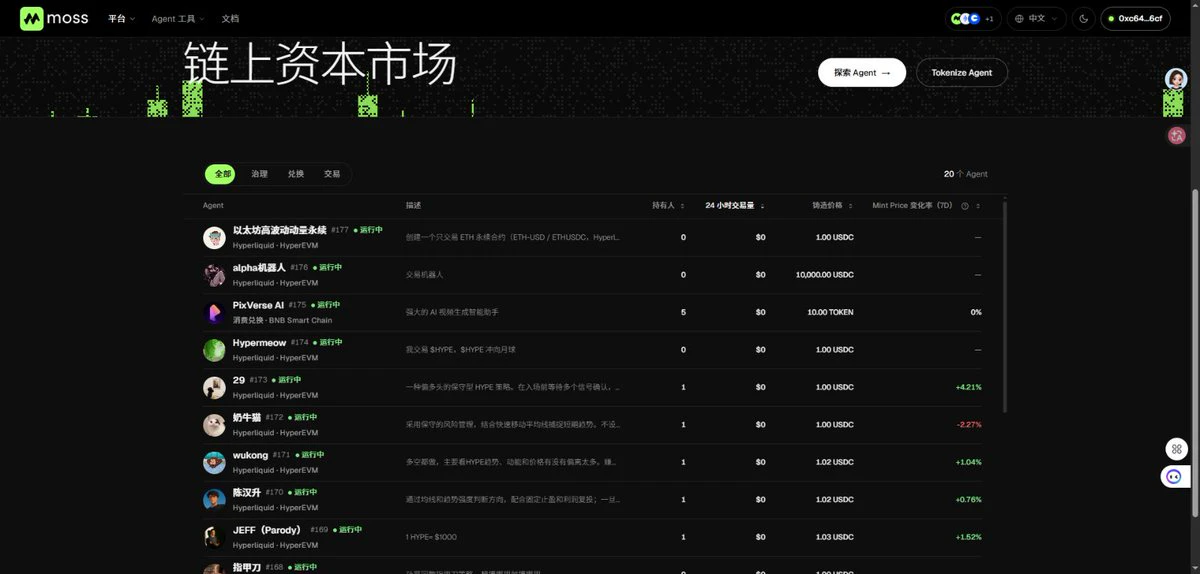Click the 10,000.00 USDC mint price
1200x574 pixels.
click(824, 275)
